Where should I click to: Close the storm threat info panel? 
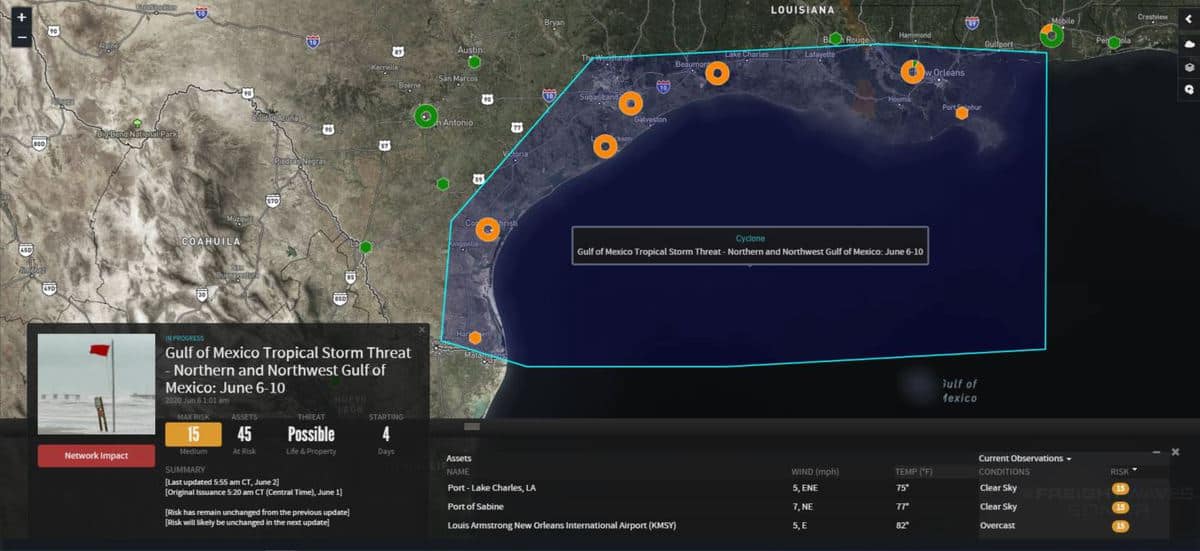[422, 329]
